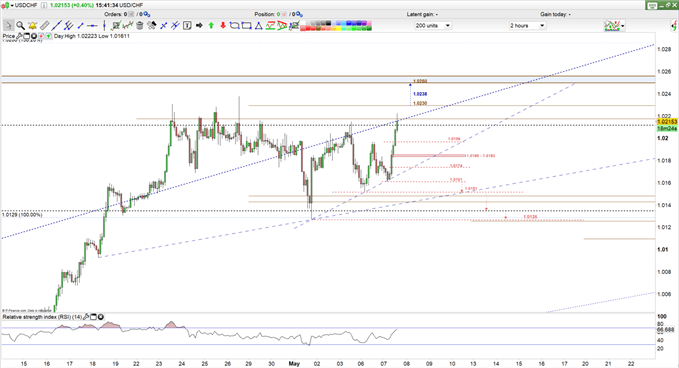This screenshot has height=368, width=679.
Task: Expand the chart indicators dropdown arrow
Action: pyautogui.click(x=623, y=26)
